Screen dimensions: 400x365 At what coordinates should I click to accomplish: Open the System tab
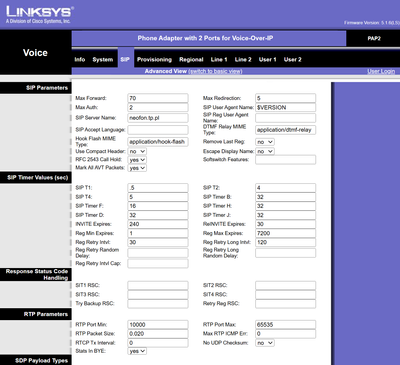(x=103, y=60)
